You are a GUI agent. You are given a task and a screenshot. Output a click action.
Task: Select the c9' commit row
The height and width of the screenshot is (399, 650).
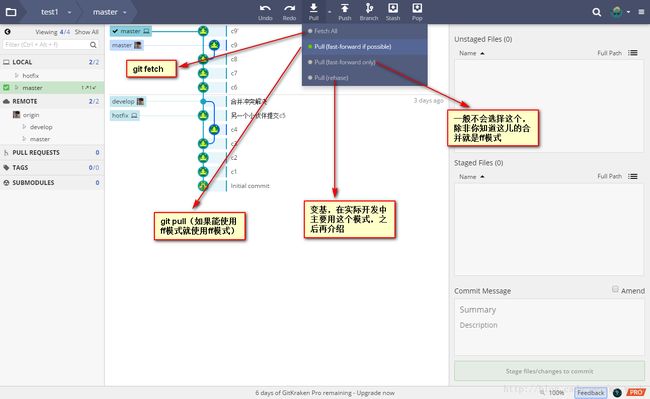(234, 31)
